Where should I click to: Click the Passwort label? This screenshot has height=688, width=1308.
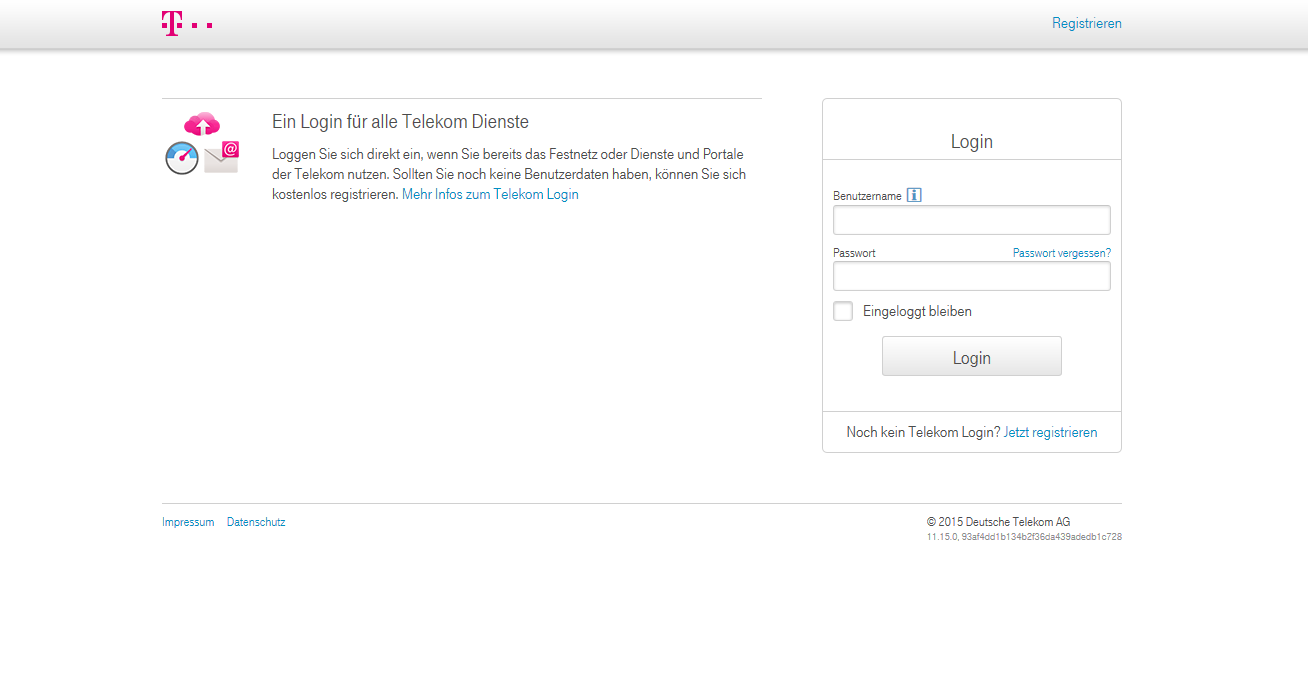[x=854, y=253]
